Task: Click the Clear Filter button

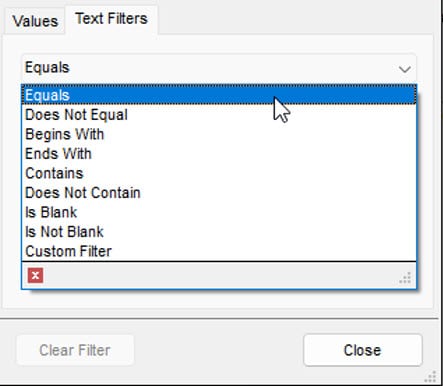Action: pyautogui.click(x=75, y=350)
